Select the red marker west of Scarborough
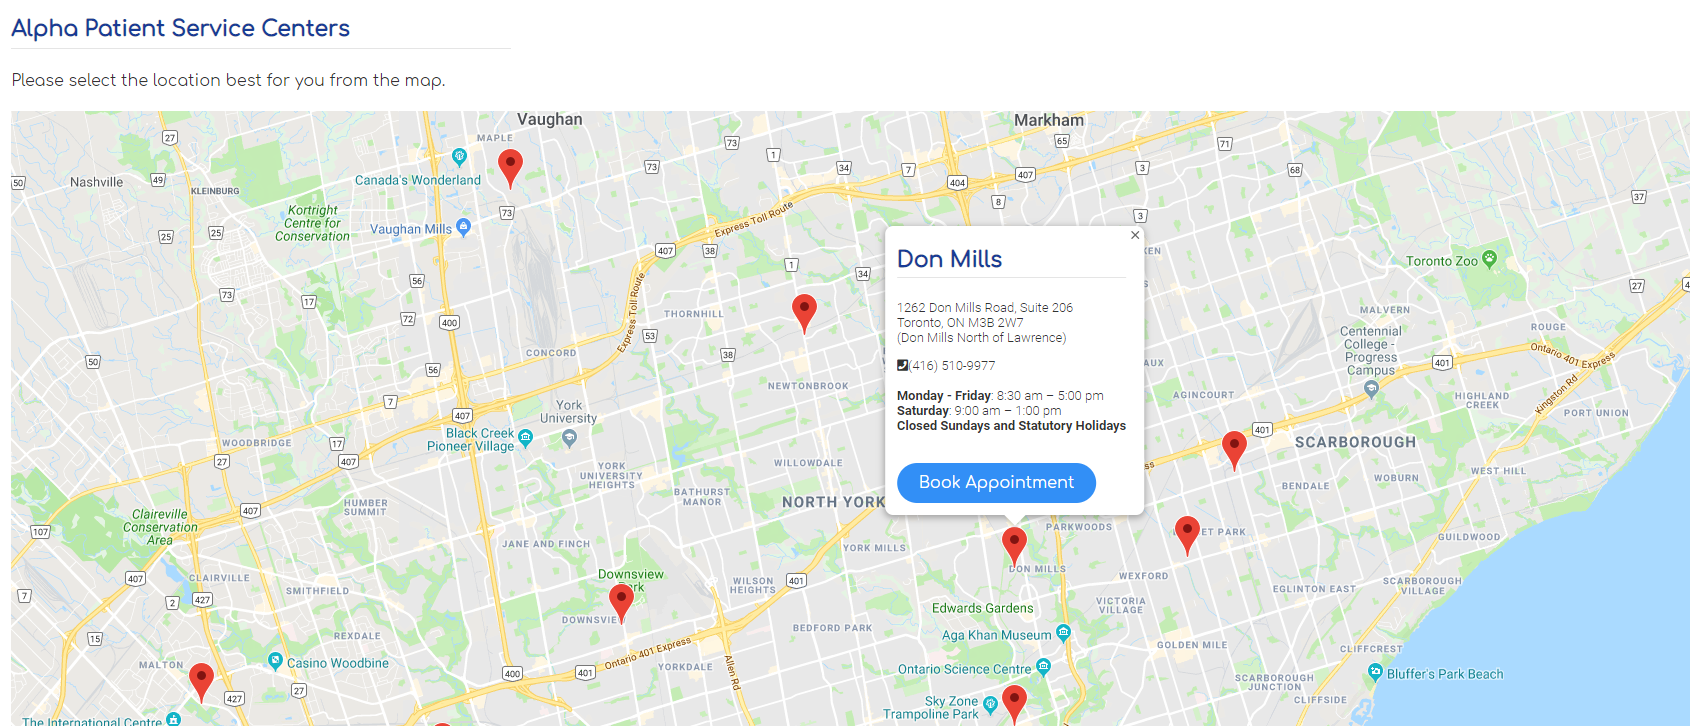Viewport: 1690px width, 726px height. (x=1235, y=450)
